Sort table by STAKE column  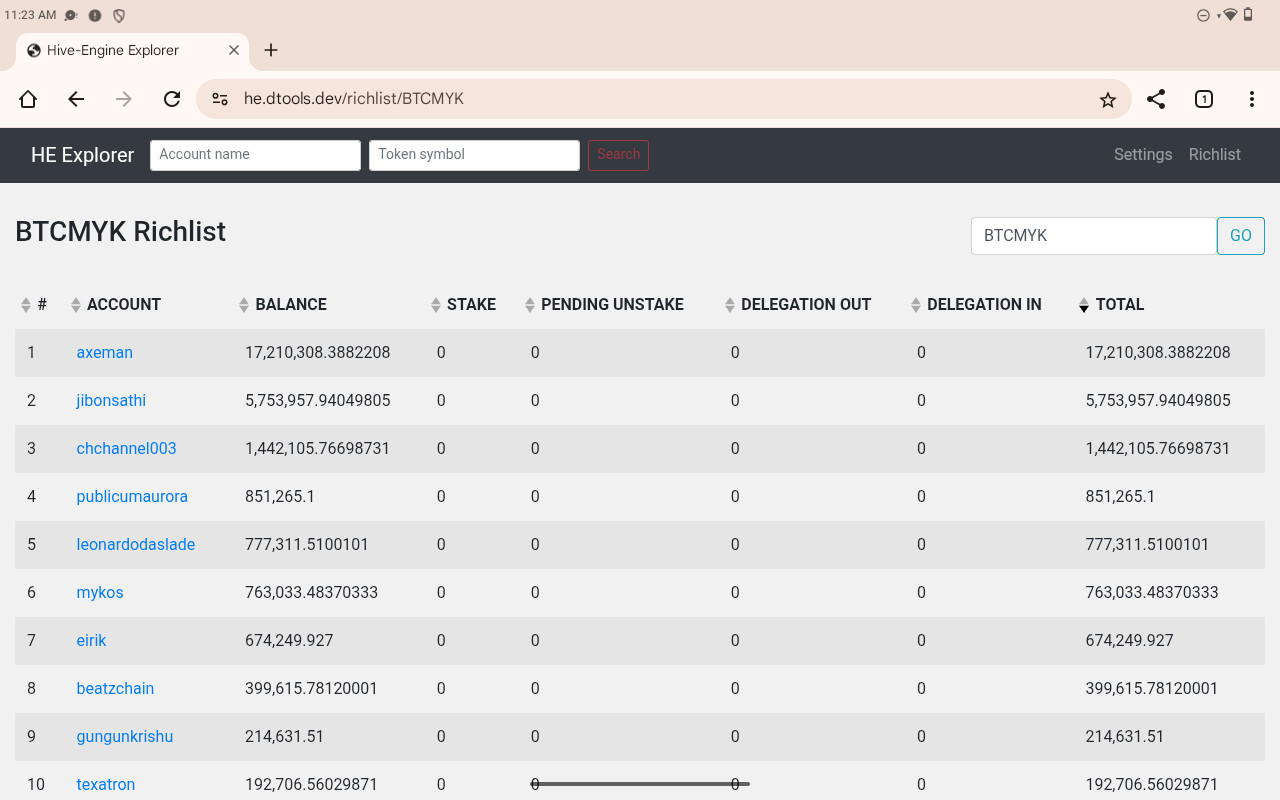(x=470, y=305)
